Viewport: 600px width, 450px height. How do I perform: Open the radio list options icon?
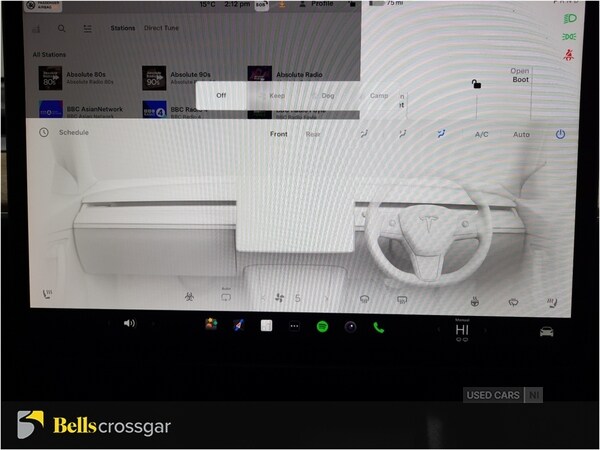point(88,29)
